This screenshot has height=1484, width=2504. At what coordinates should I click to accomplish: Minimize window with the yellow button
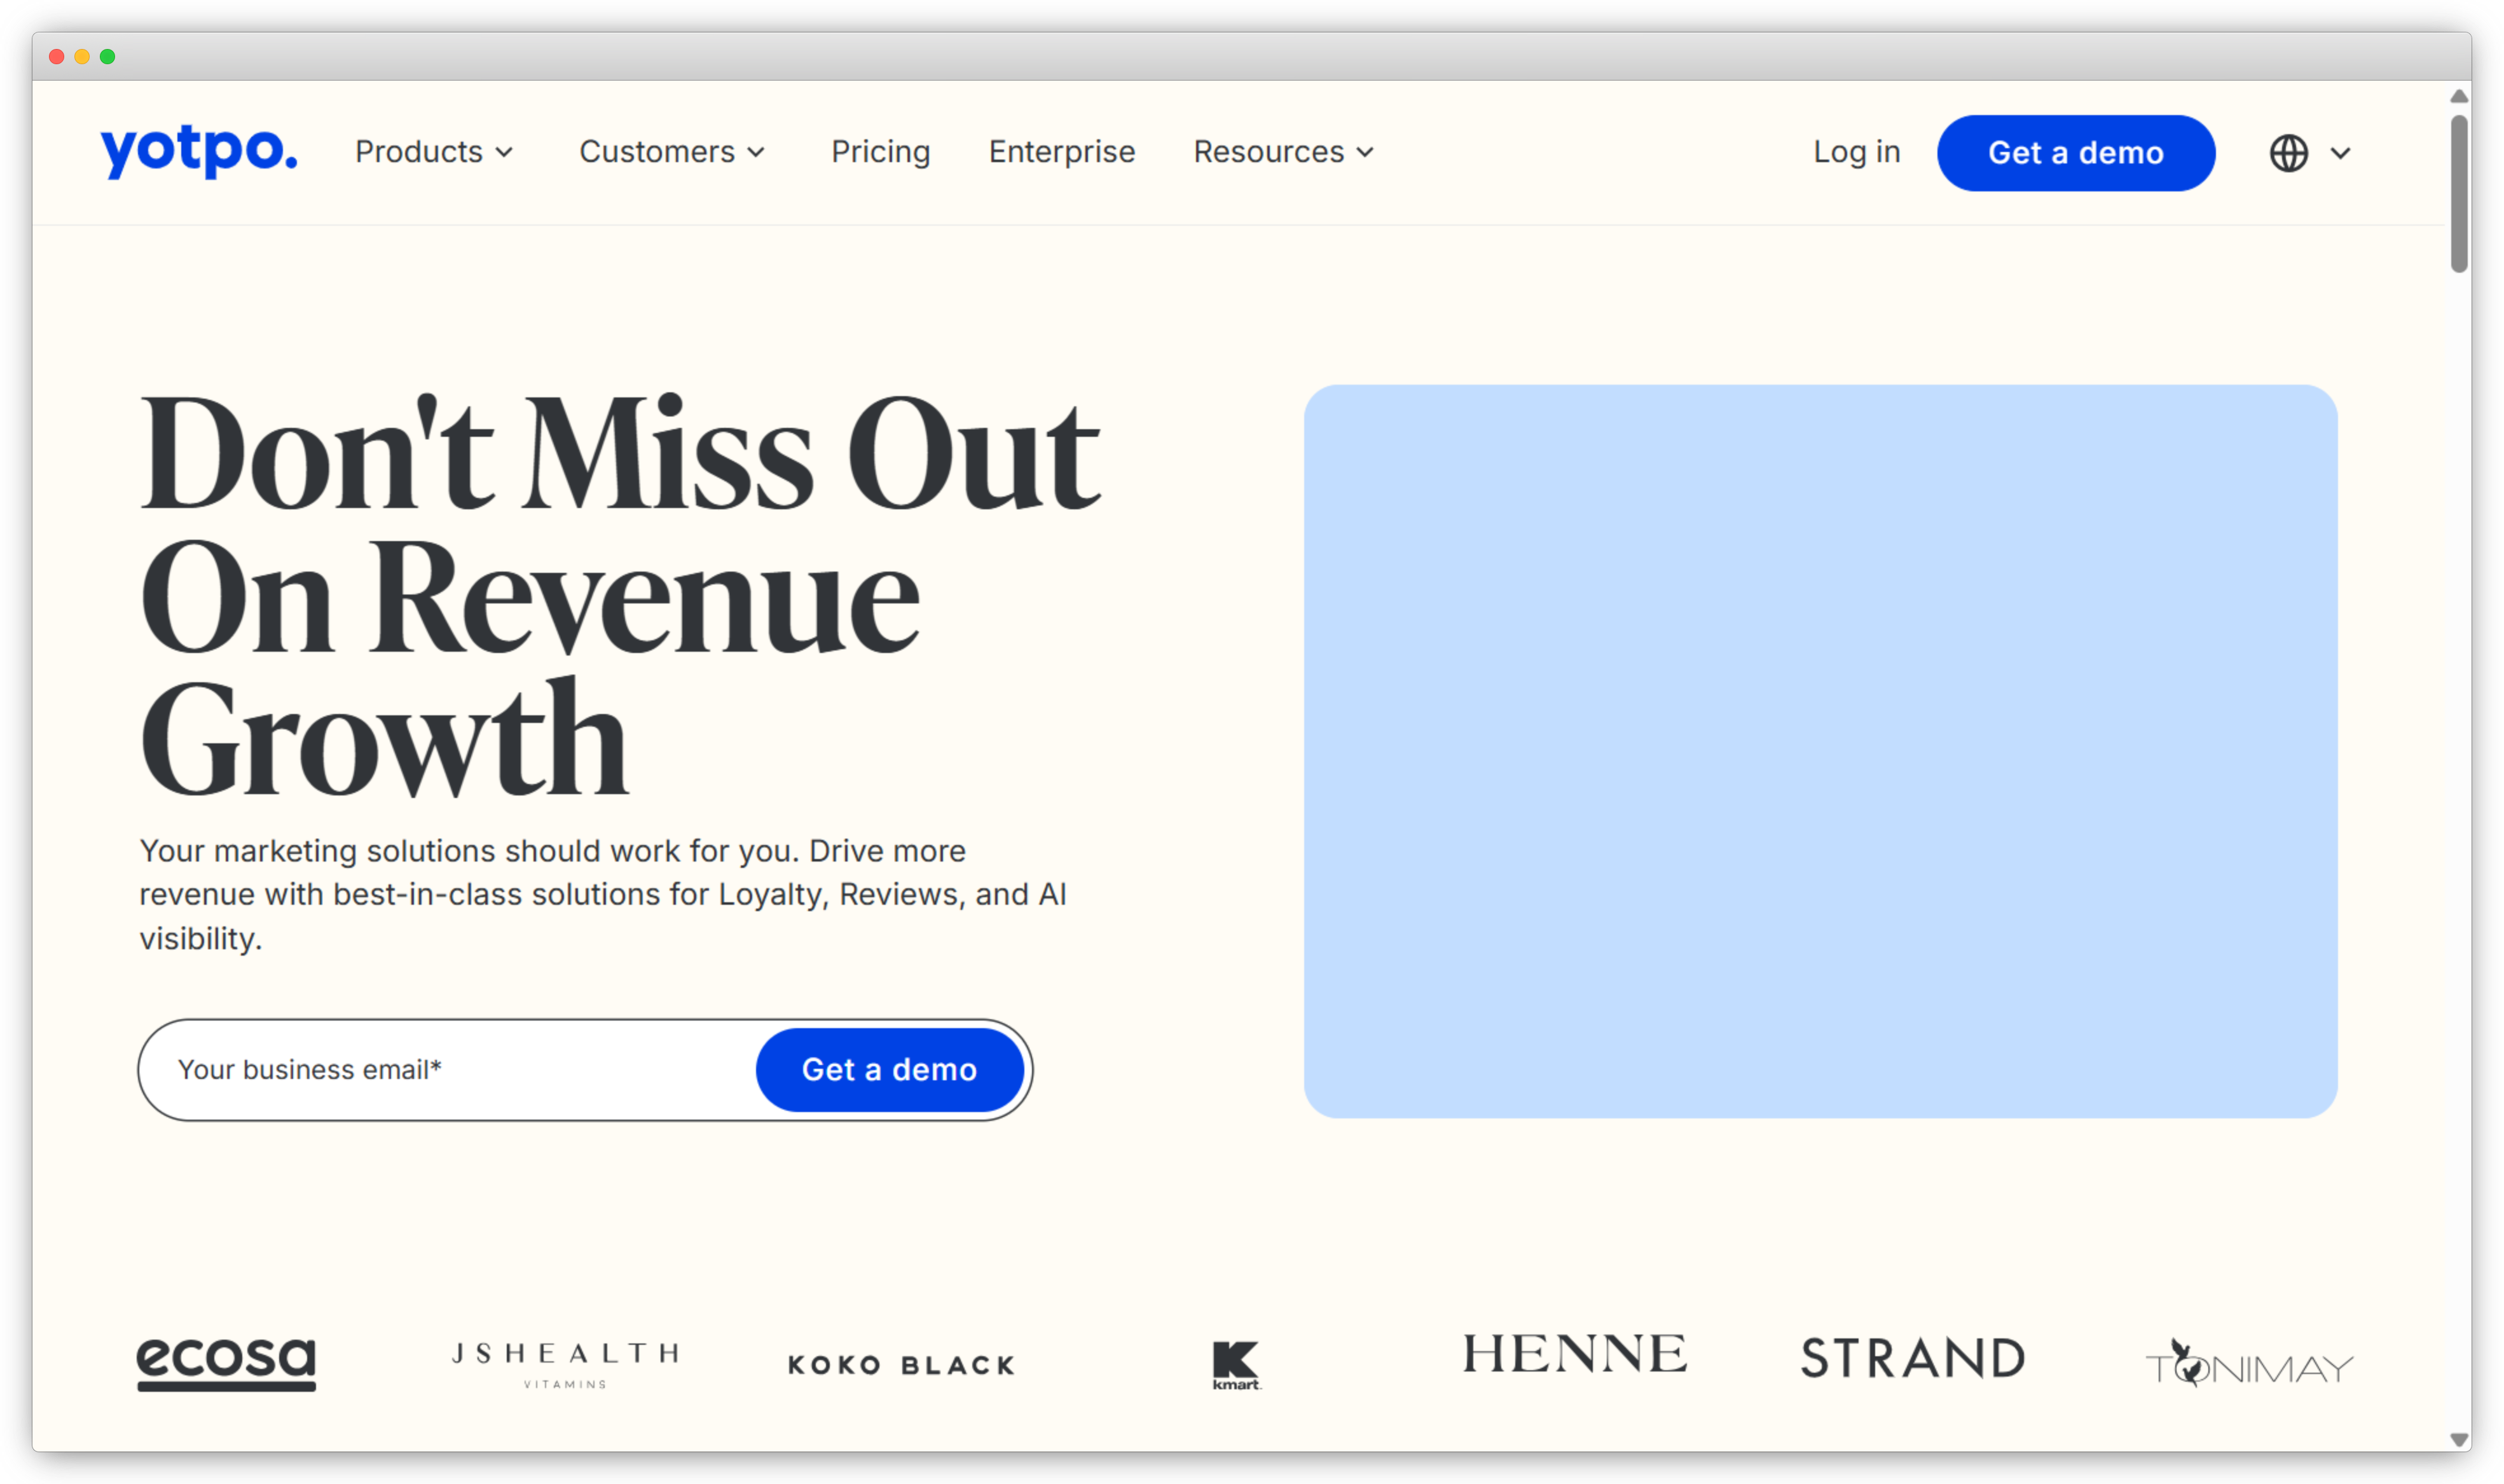[x=82, y=56]
